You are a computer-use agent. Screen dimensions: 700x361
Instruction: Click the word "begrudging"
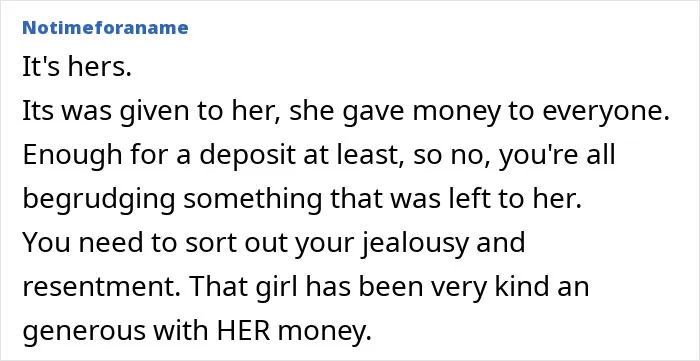(98, 200)
